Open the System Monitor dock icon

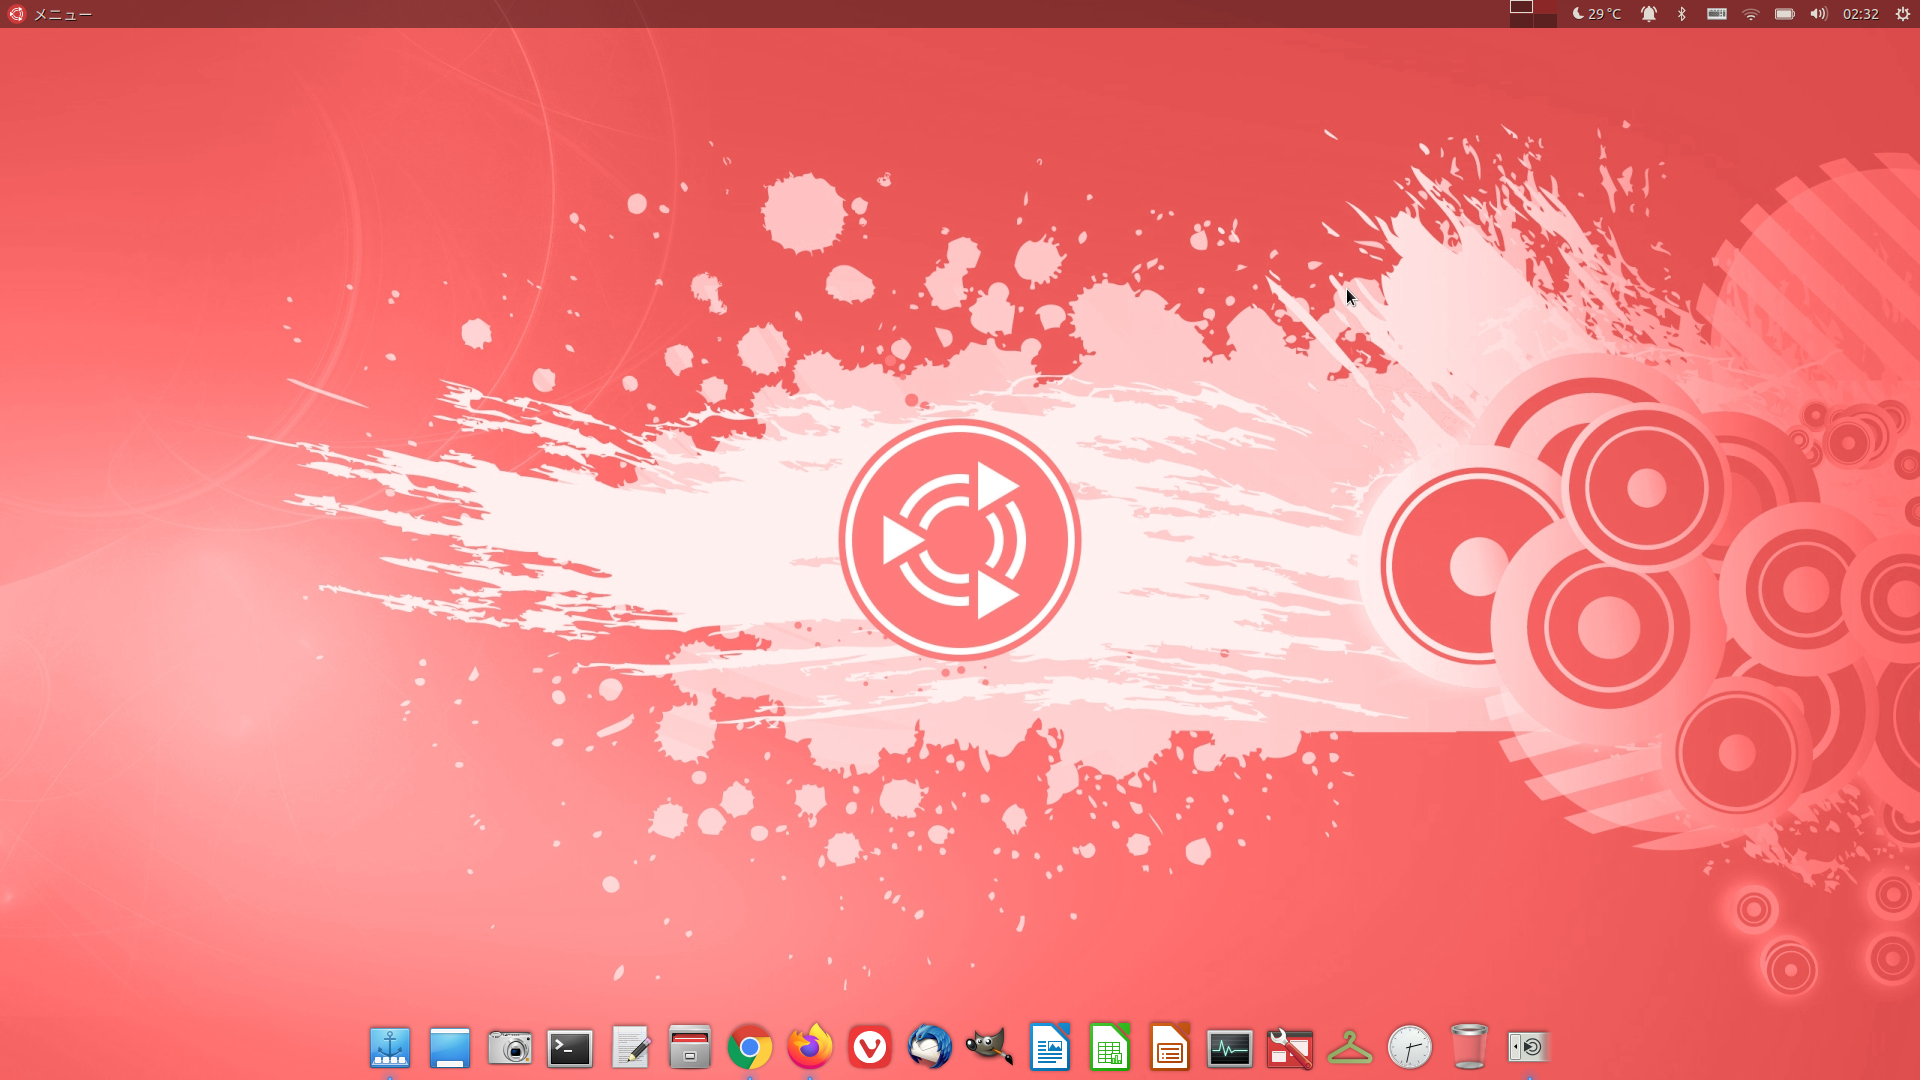[1230, 1048]
